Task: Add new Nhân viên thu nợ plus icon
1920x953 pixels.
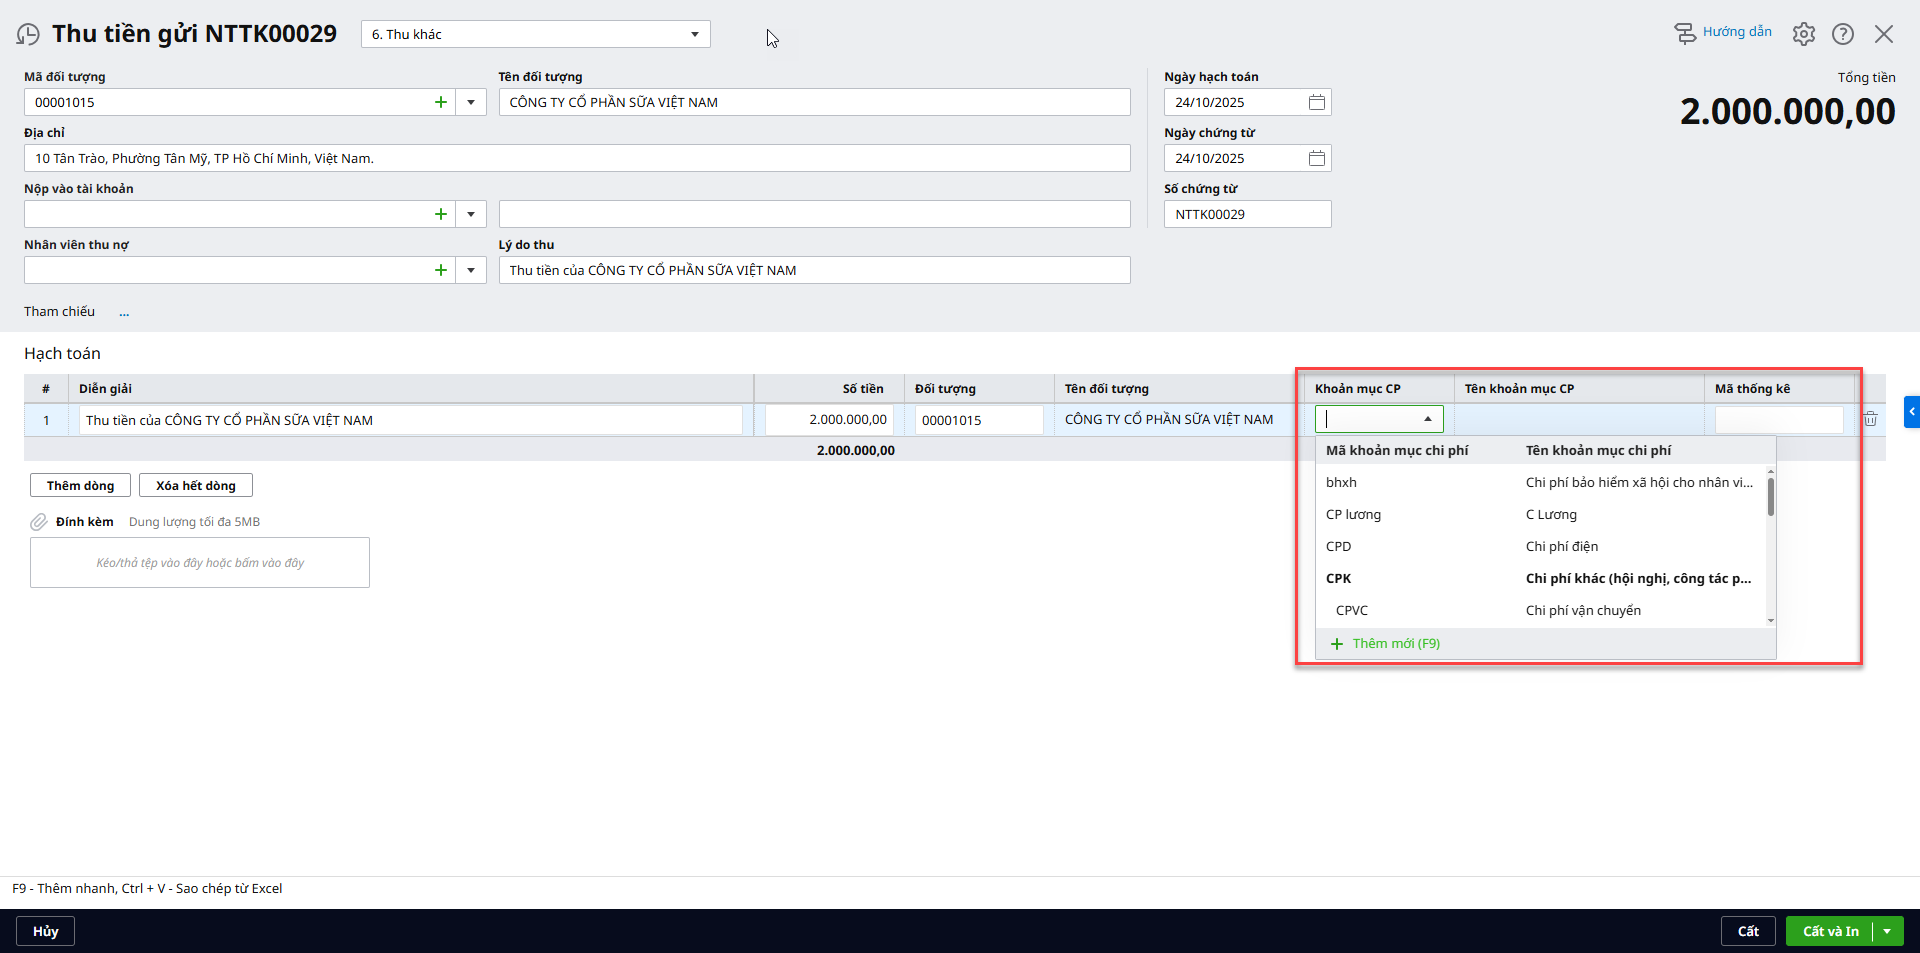Action: pyautogui.click(x=440, y=270)
